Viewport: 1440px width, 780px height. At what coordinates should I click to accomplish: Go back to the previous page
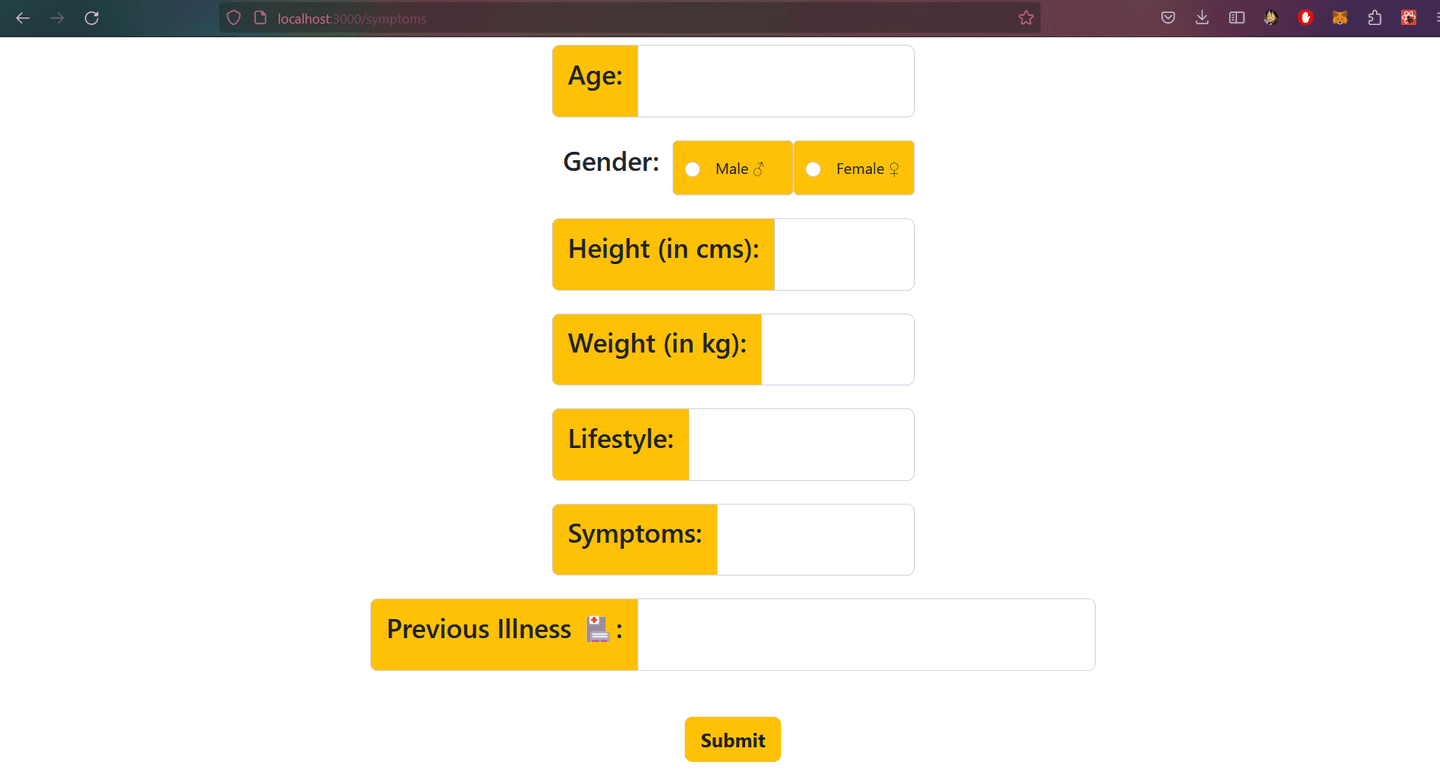point(23,18)
